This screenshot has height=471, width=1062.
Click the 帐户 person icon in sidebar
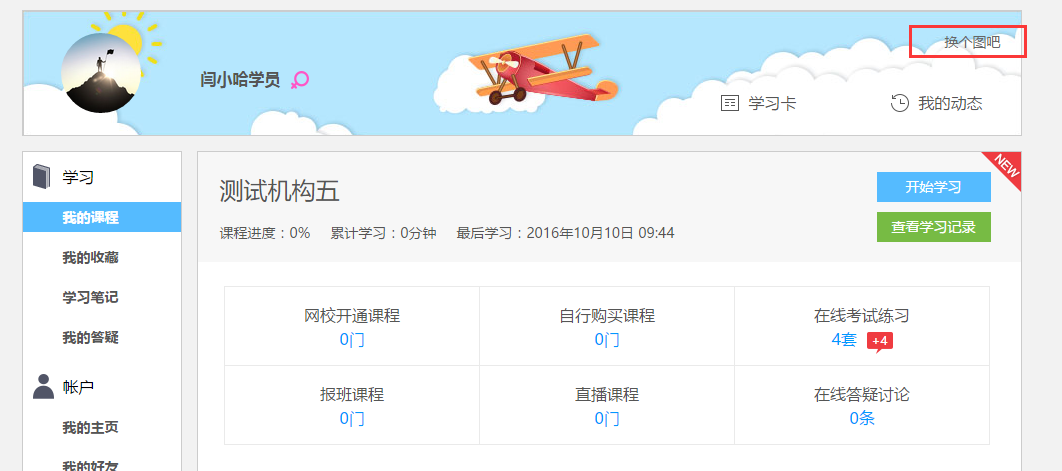click(42, 386)
